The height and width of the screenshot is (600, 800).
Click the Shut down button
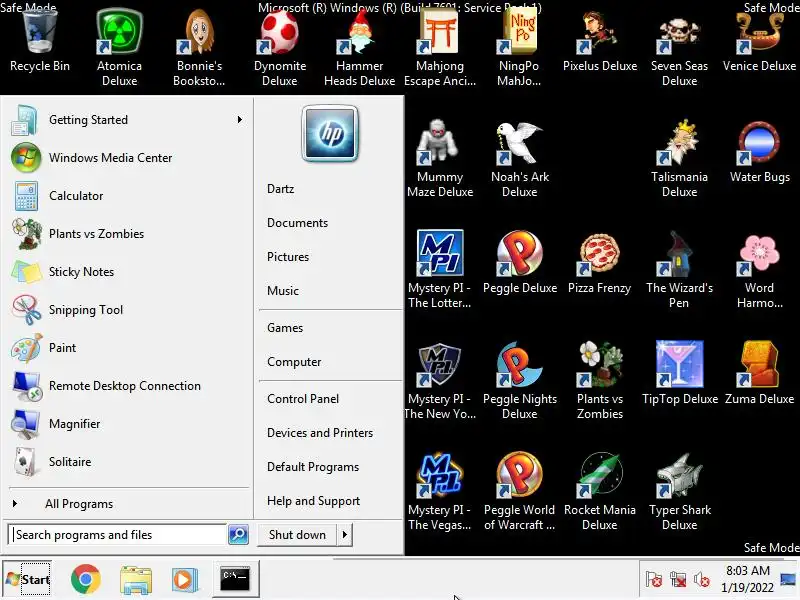point(297,535)
